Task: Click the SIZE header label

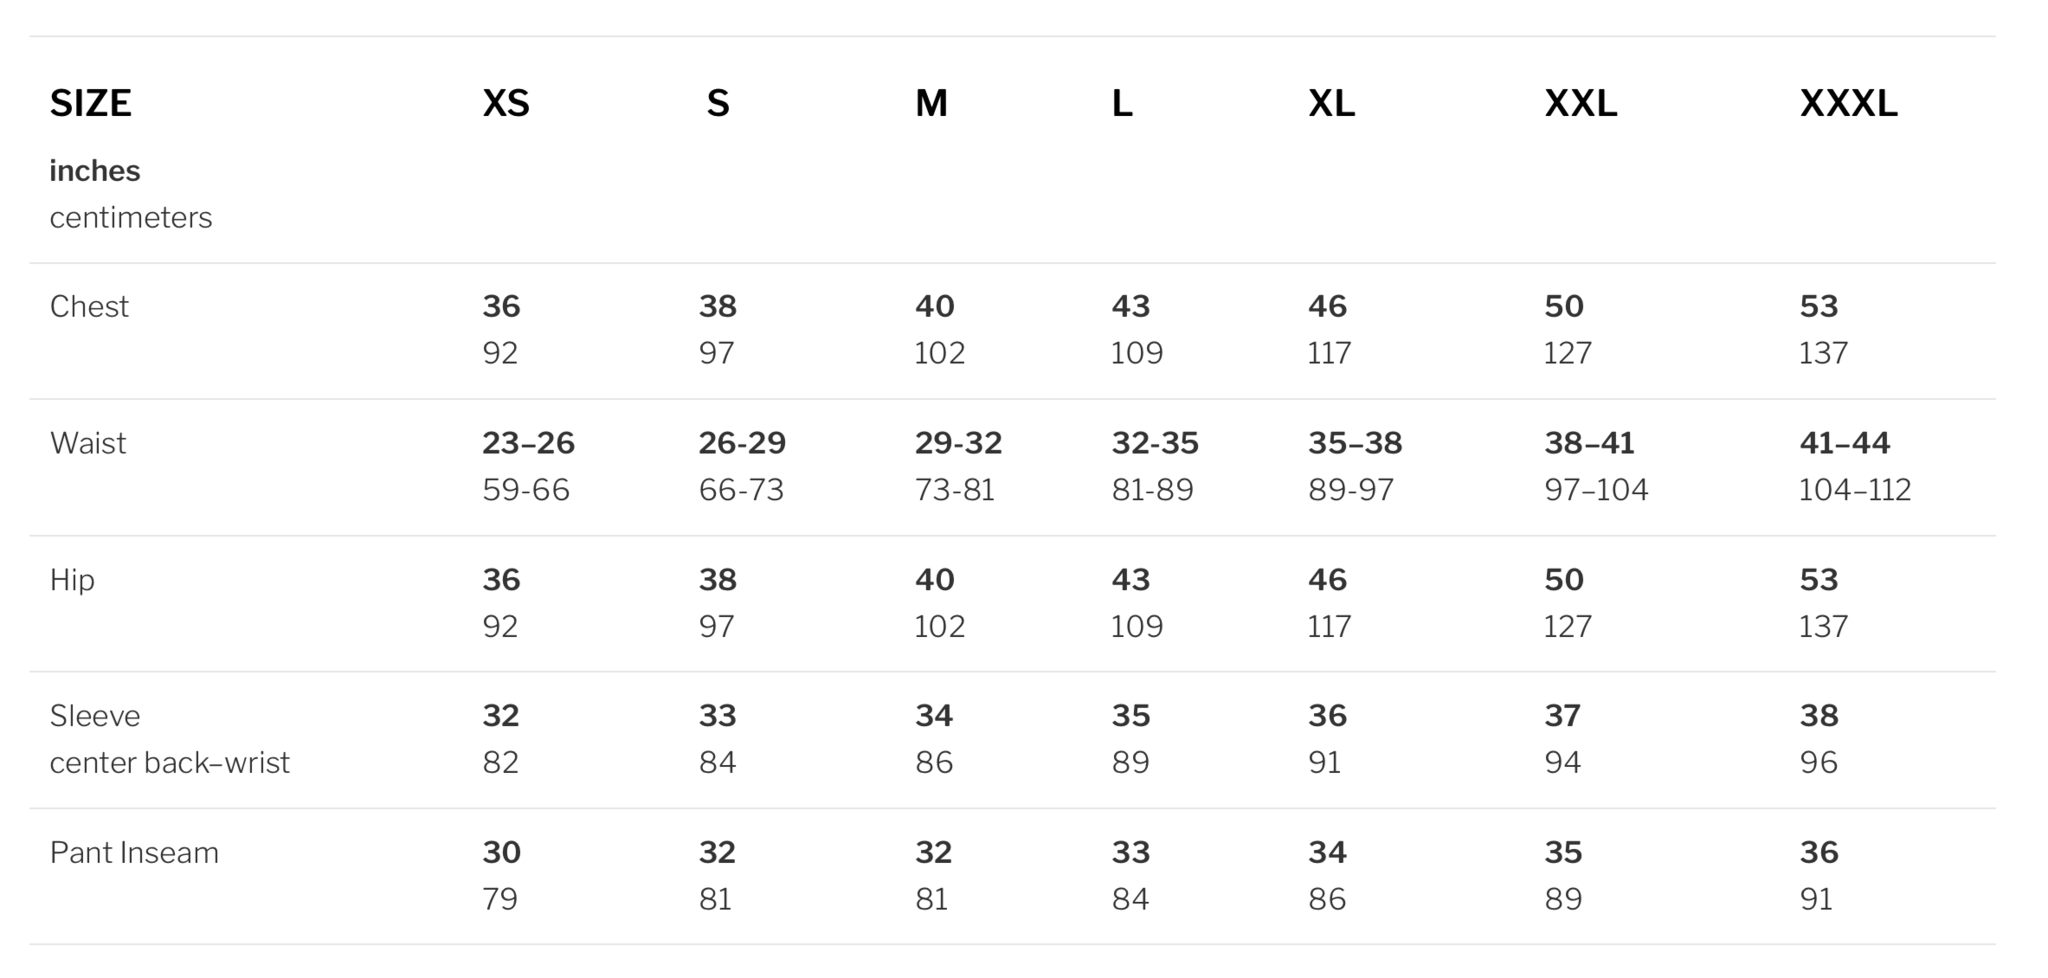Action: [x=90, y=103]
